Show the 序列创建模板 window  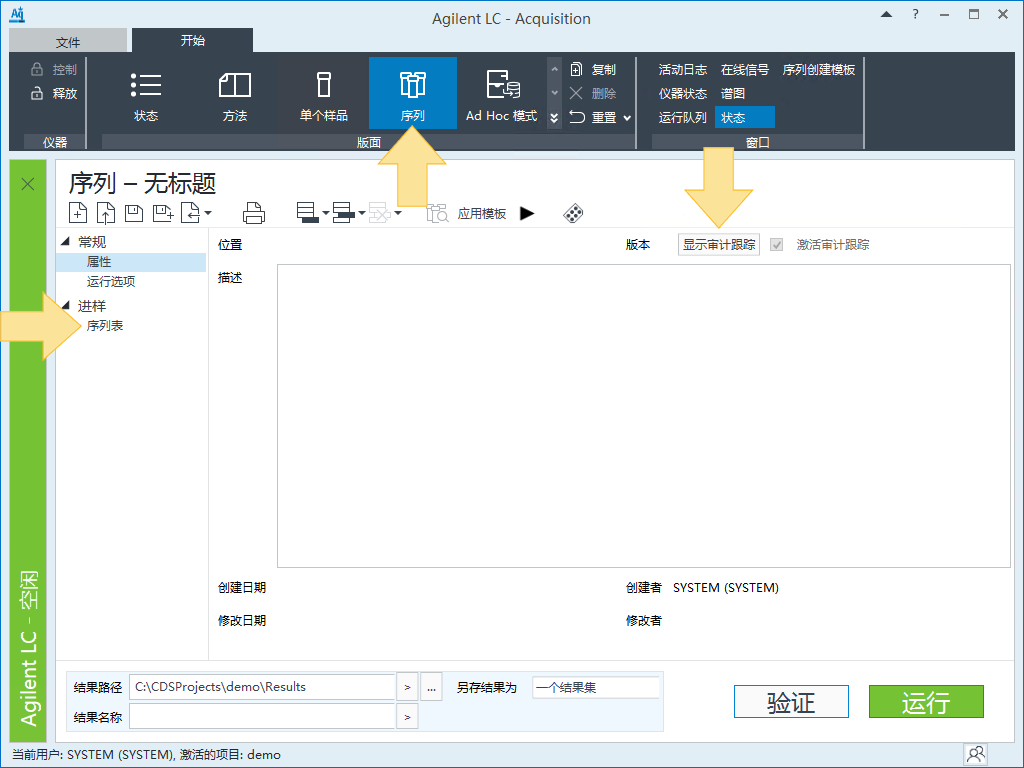pyautogui.click(x=819, y=69)
